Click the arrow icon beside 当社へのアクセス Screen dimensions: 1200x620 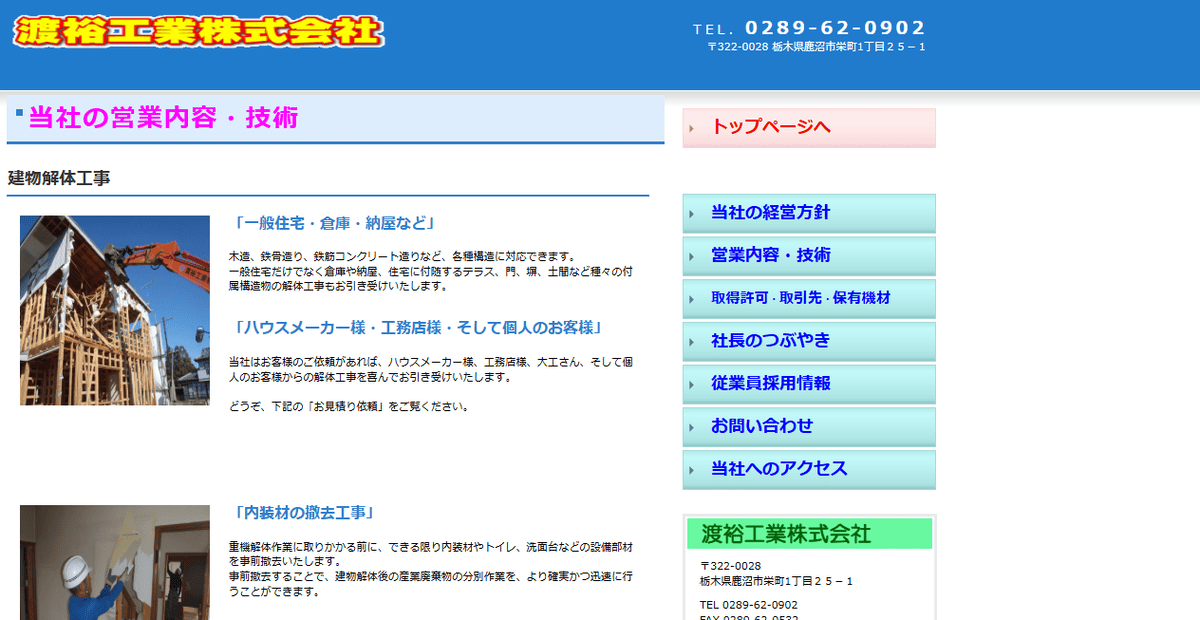690,469
